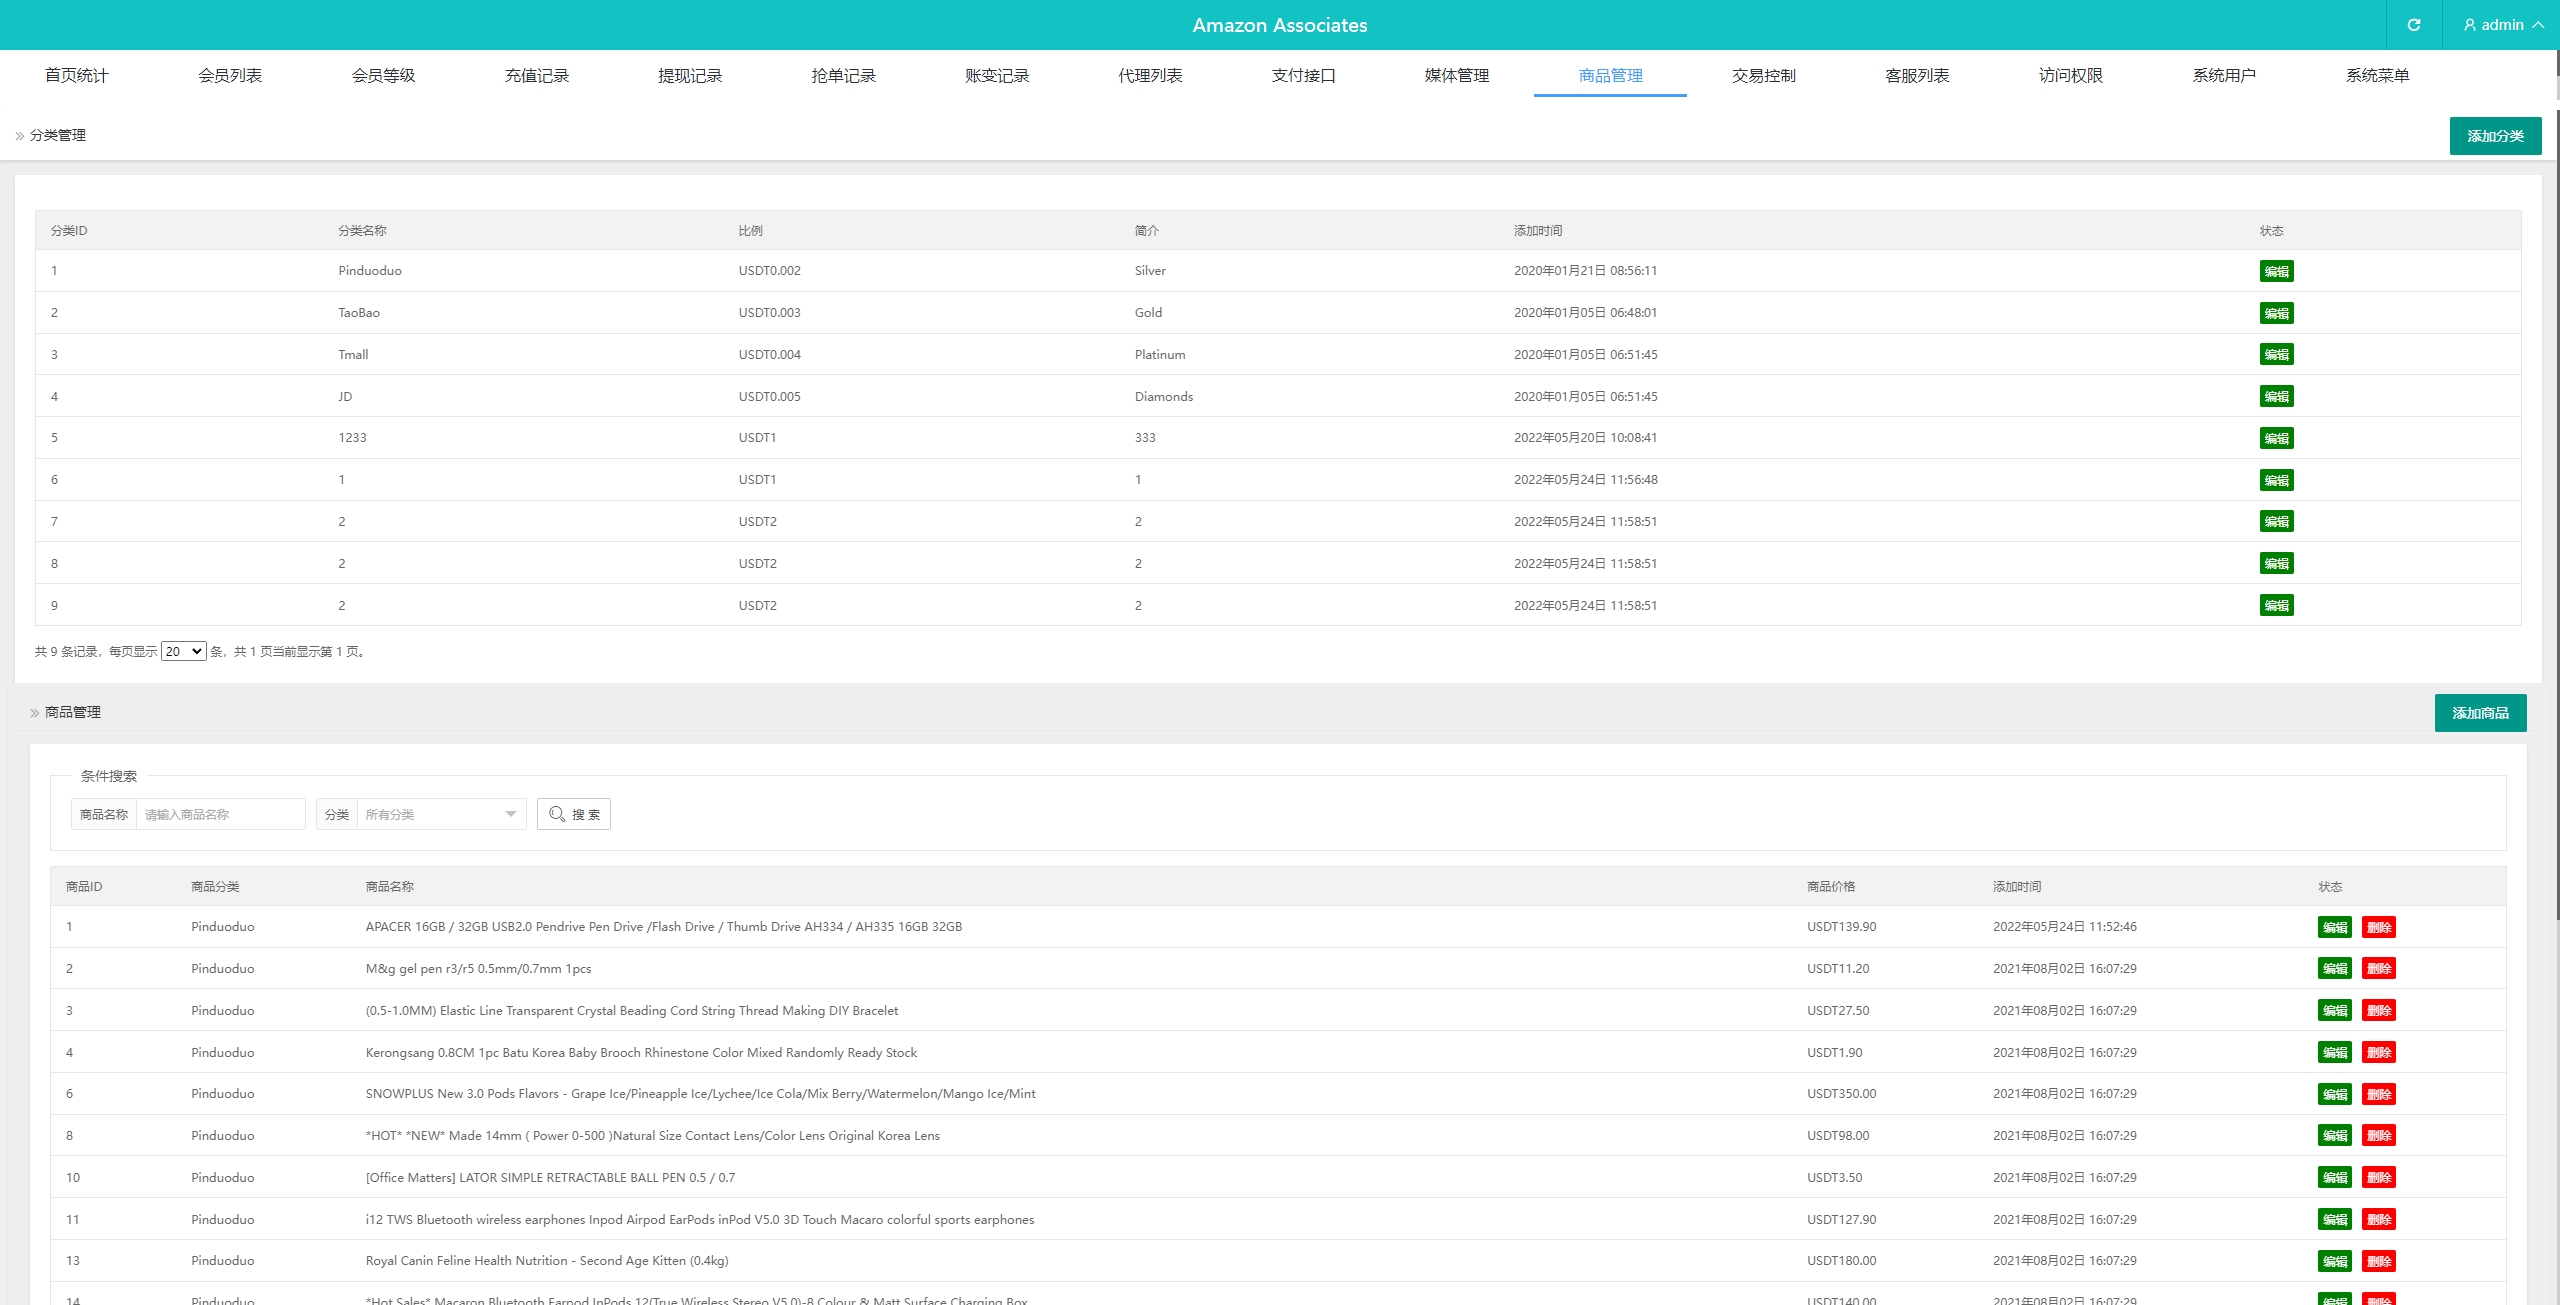Click the vertical page scrollbar

point(2556,500)
